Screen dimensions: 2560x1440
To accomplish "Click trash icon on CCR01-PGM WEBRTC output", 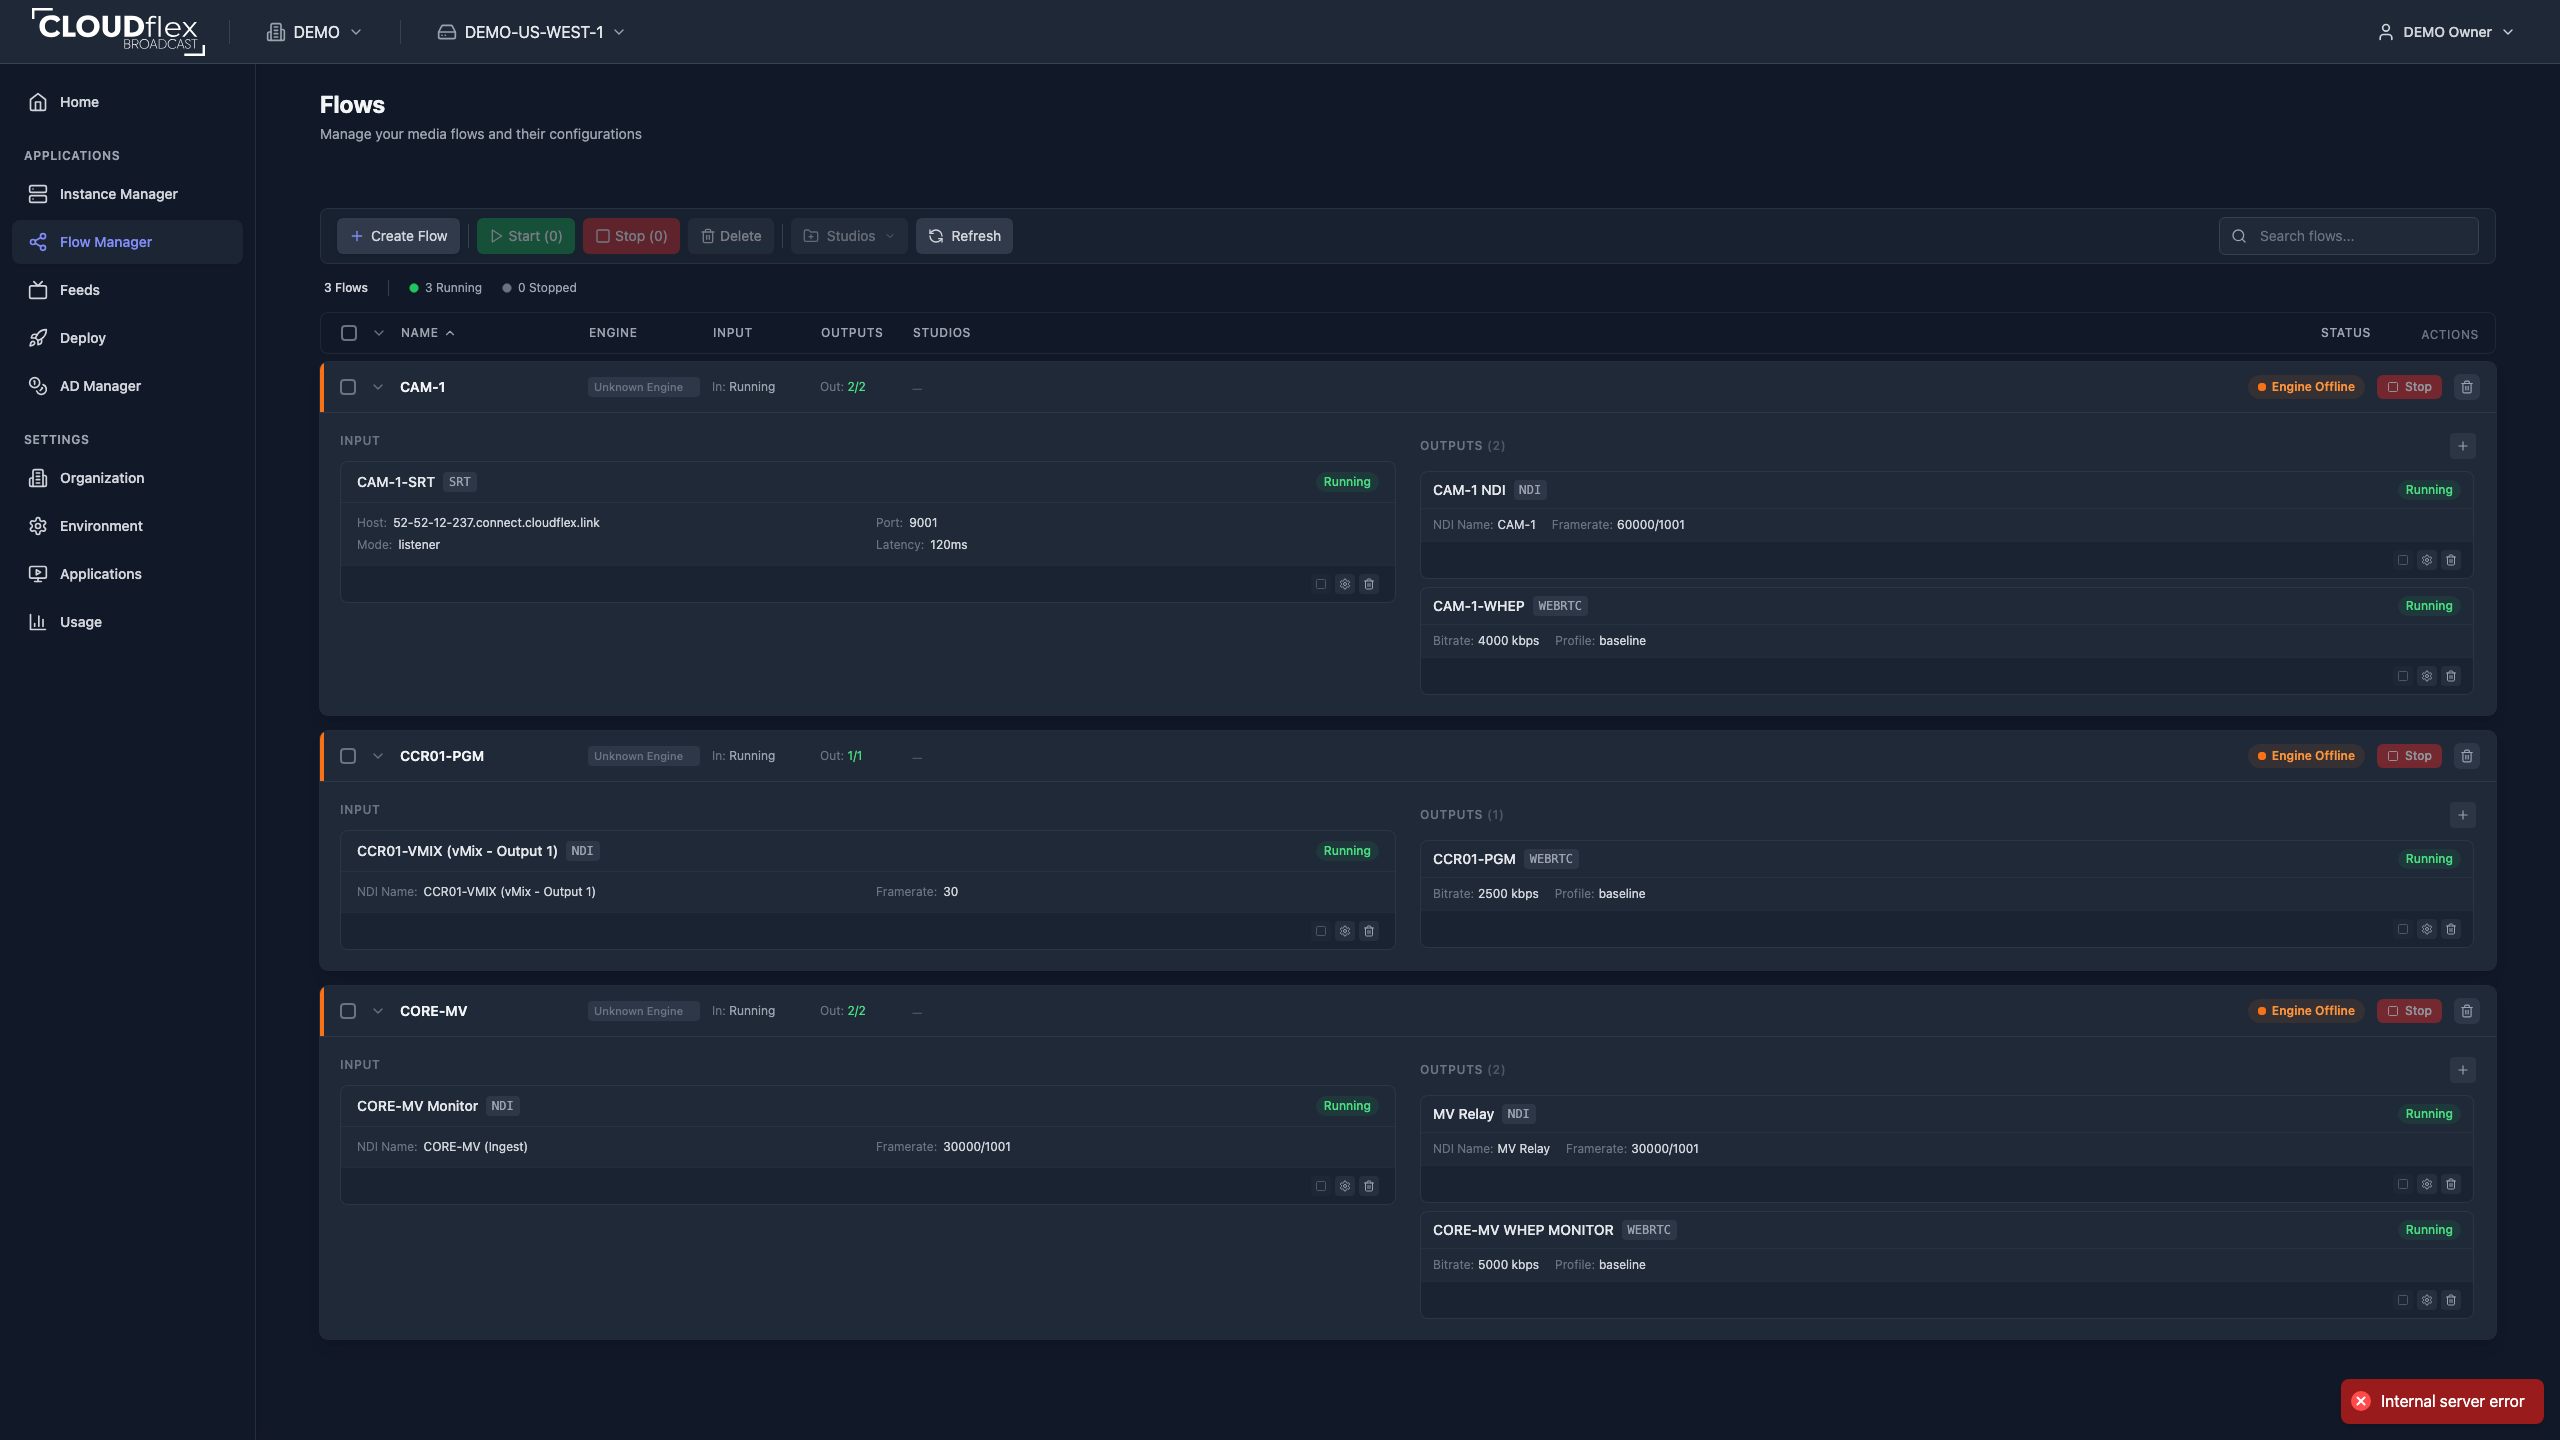I will (2451, 929).
